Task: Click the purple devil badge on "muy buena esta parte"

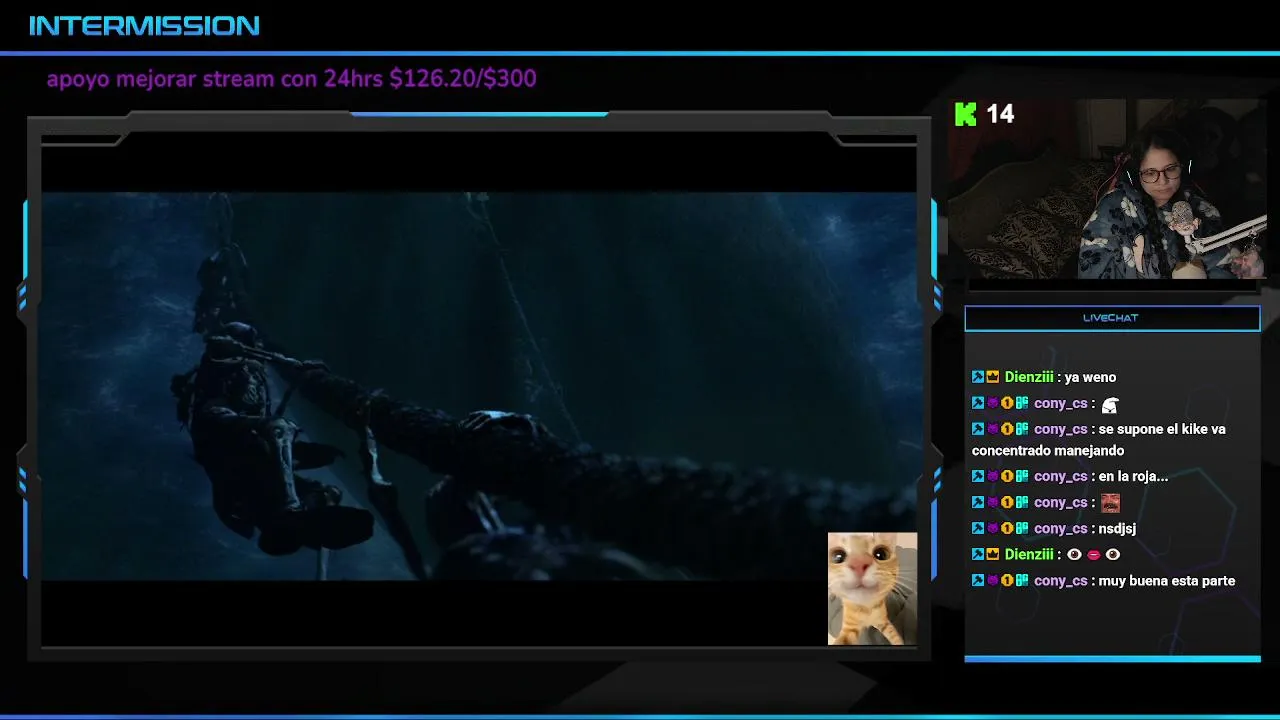Action: click(x=993, y=580)
